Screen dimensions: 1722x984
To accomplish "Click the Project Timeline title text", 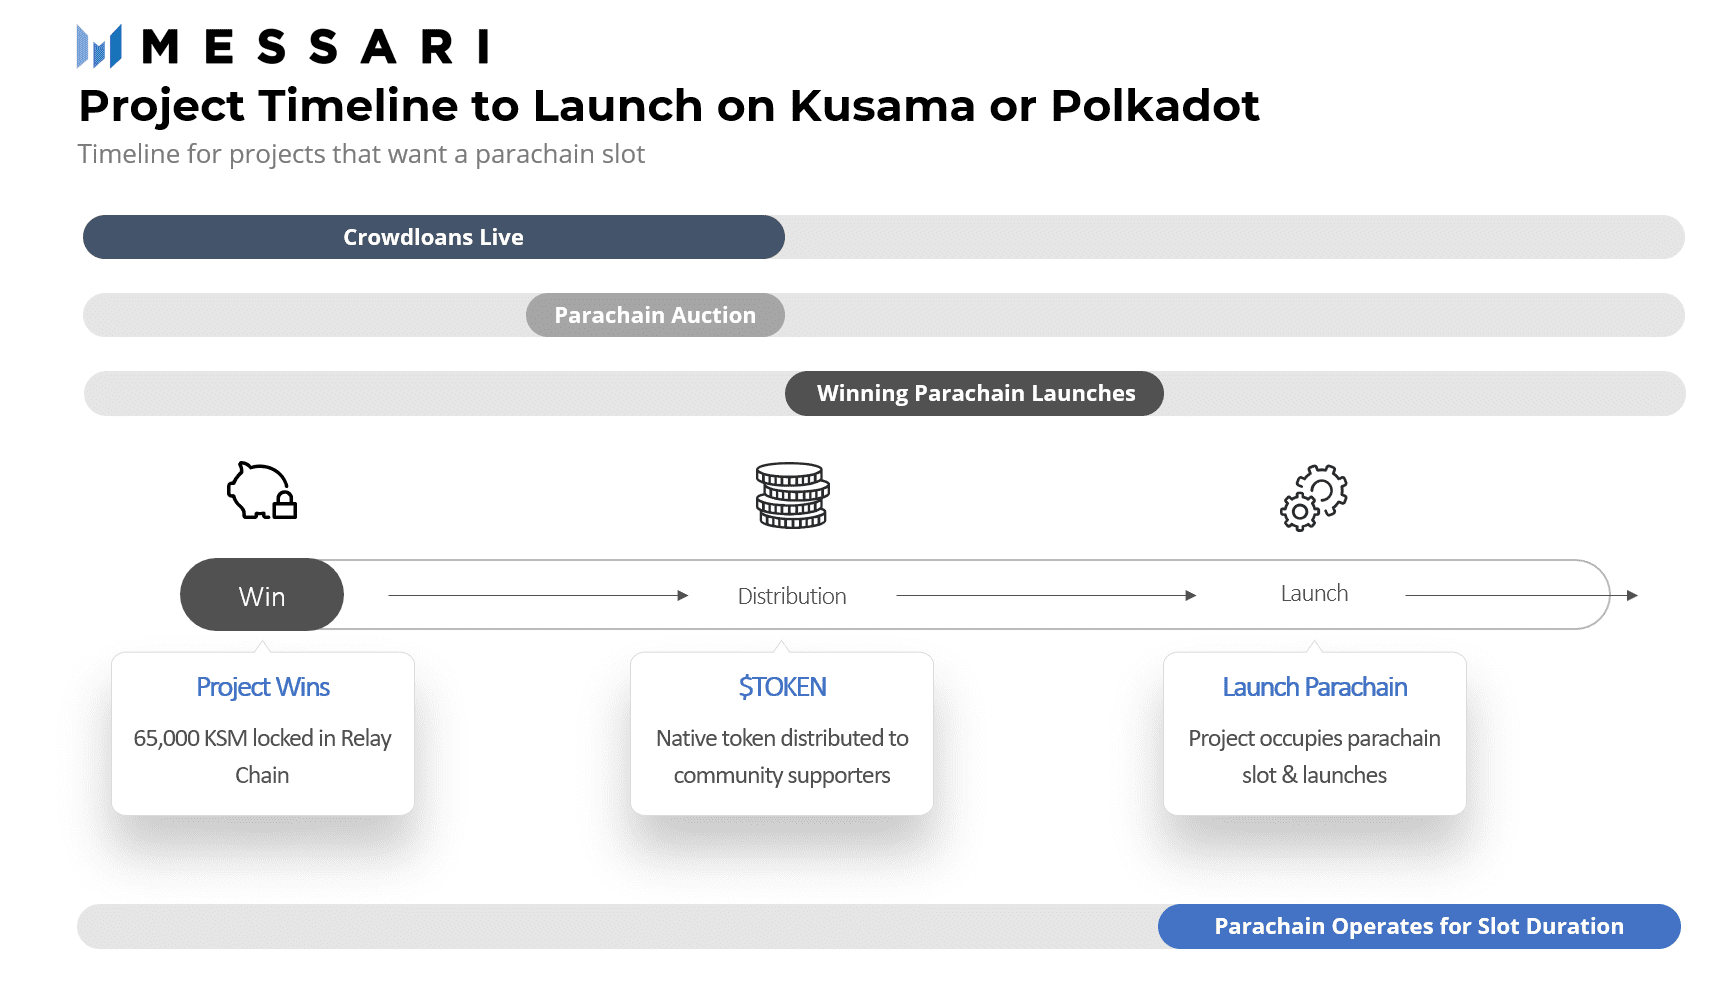I will point(668,106).
